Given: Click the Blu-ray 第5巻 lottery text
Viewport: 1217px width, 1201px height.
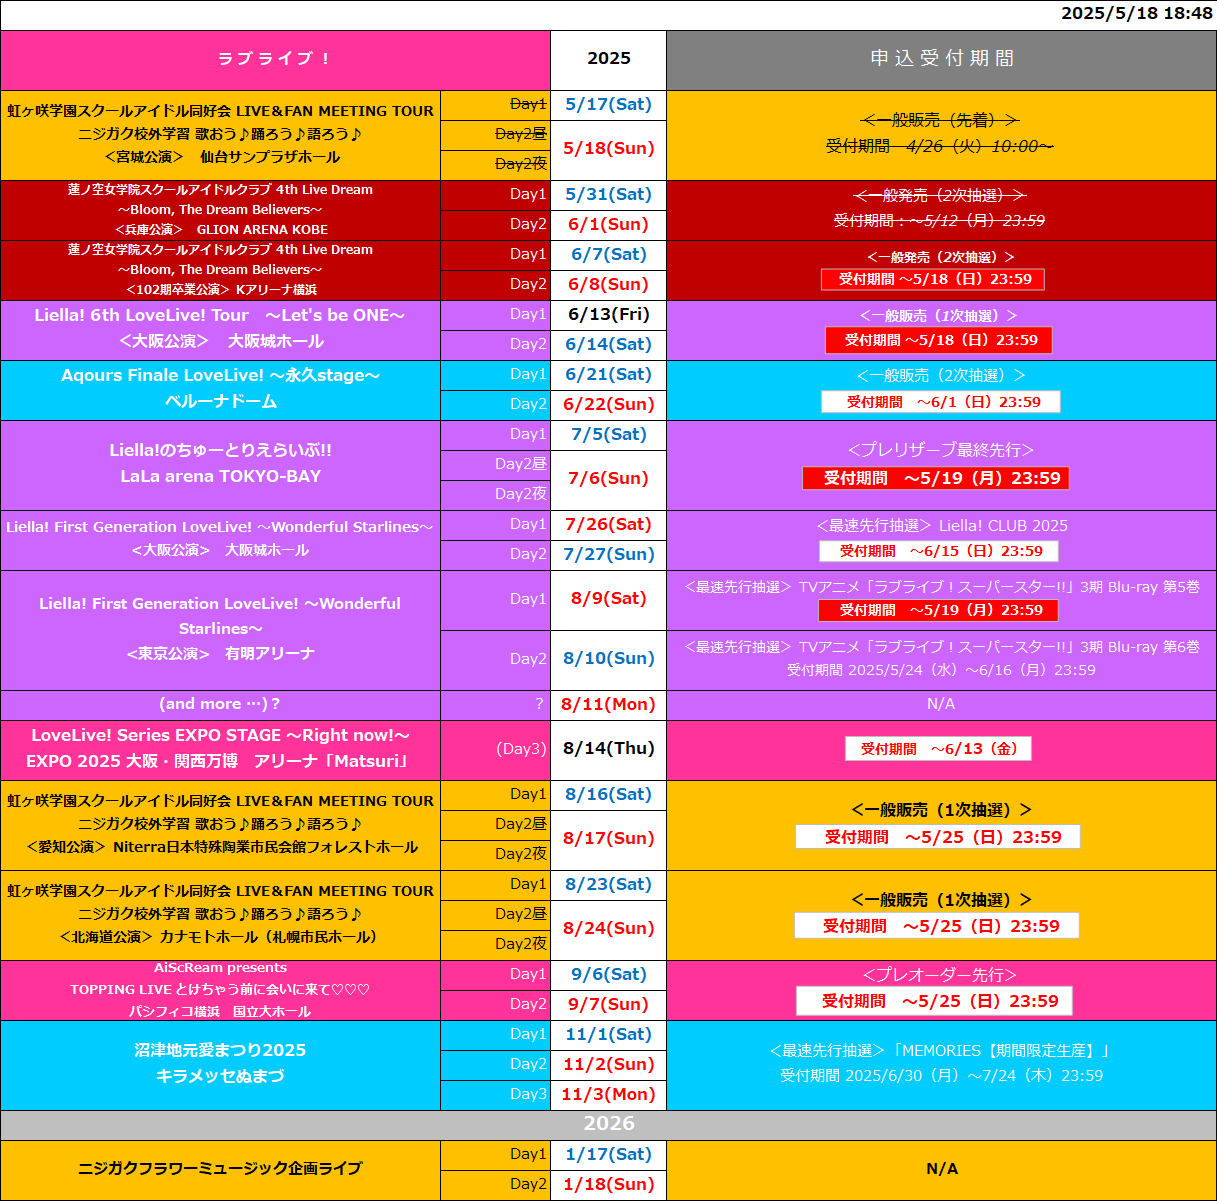Looking at the screenshot, I should click(x=941, y=588).
